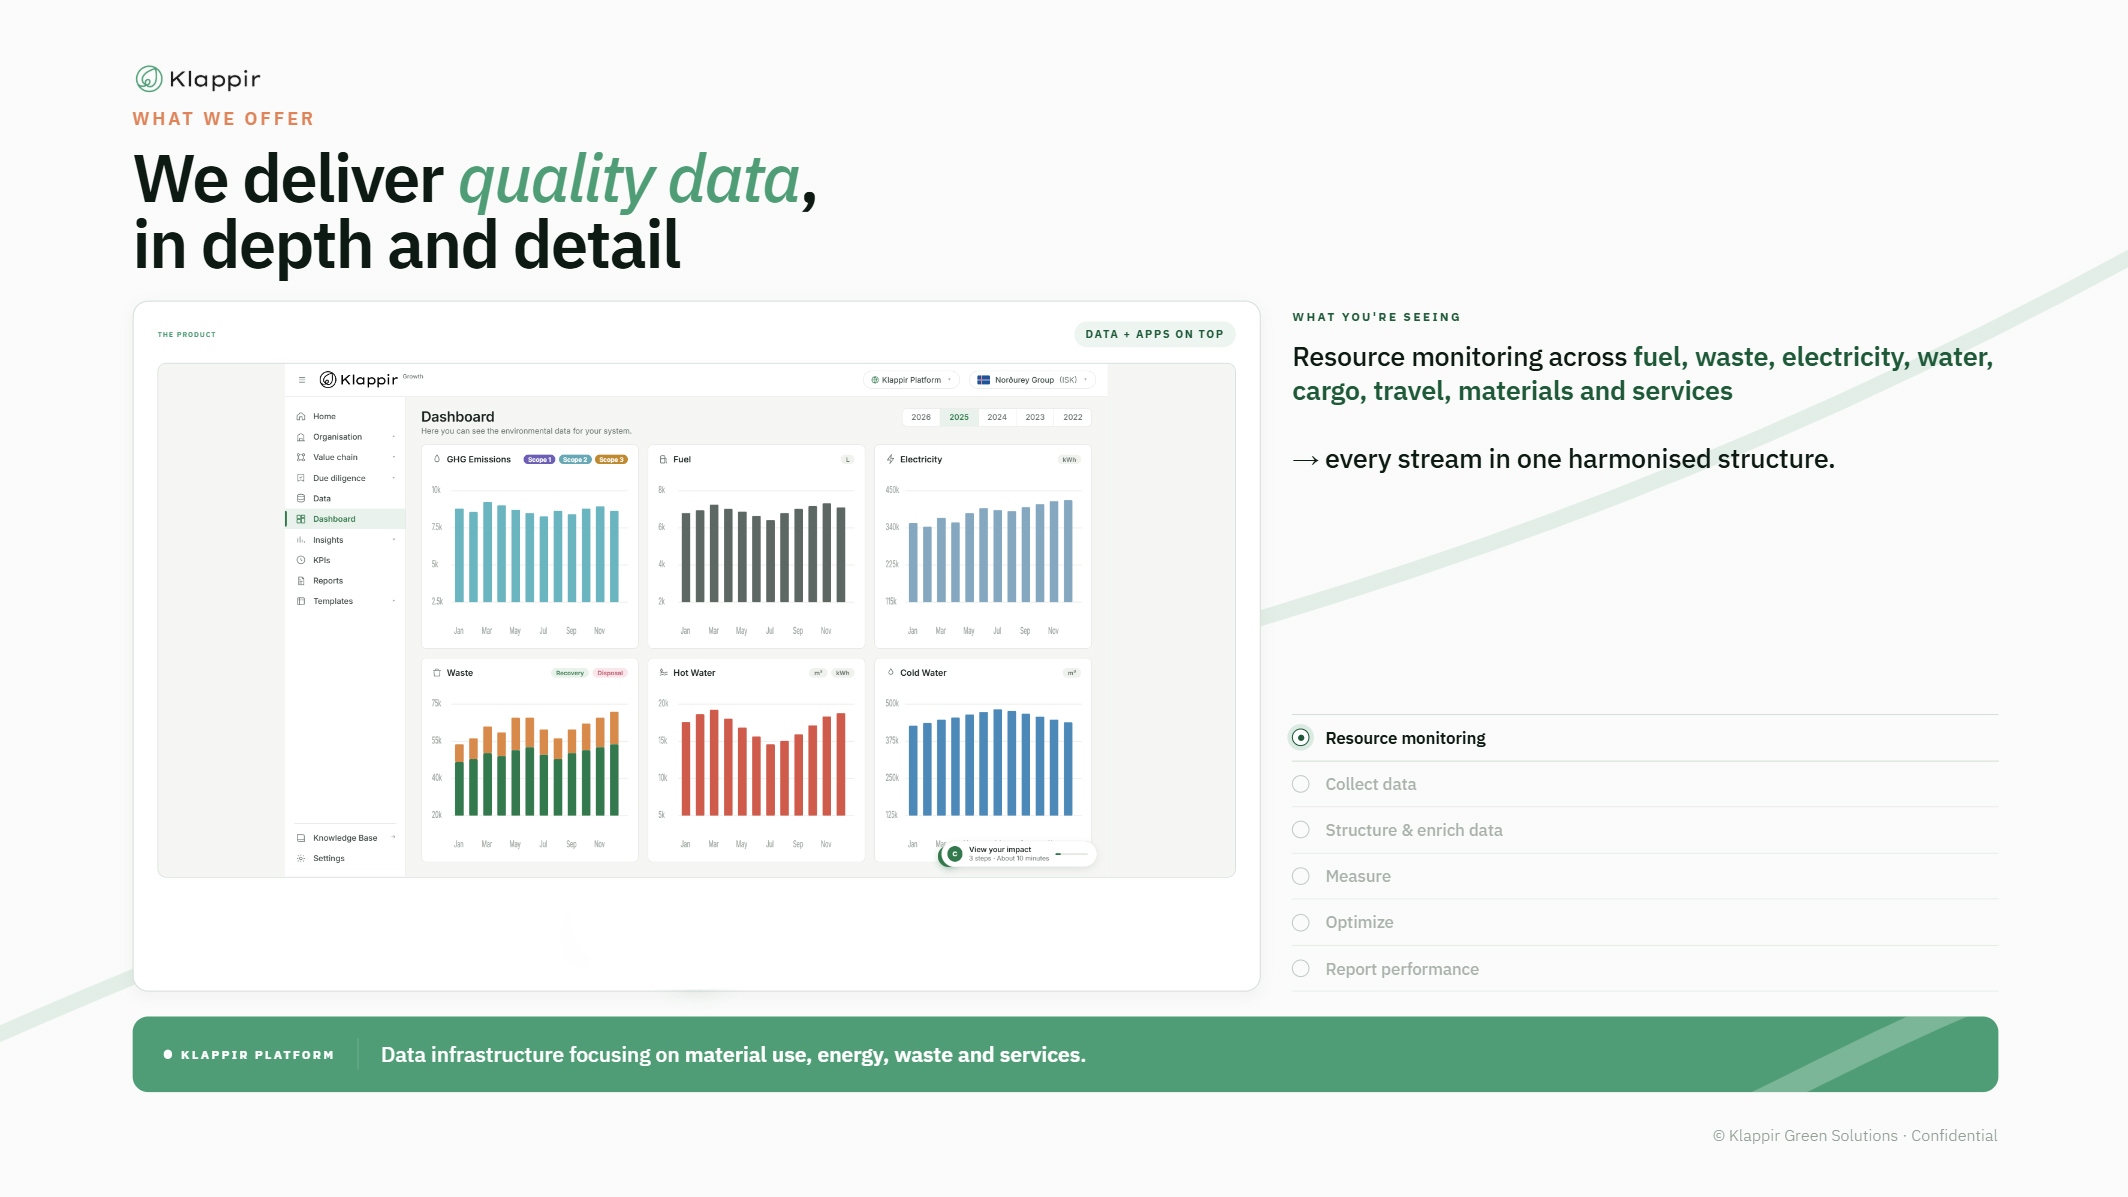Click the Insights bar chart icon
Image resolution: width=2128 pixels, height=1197 pixels.
[x=301, y=540]
